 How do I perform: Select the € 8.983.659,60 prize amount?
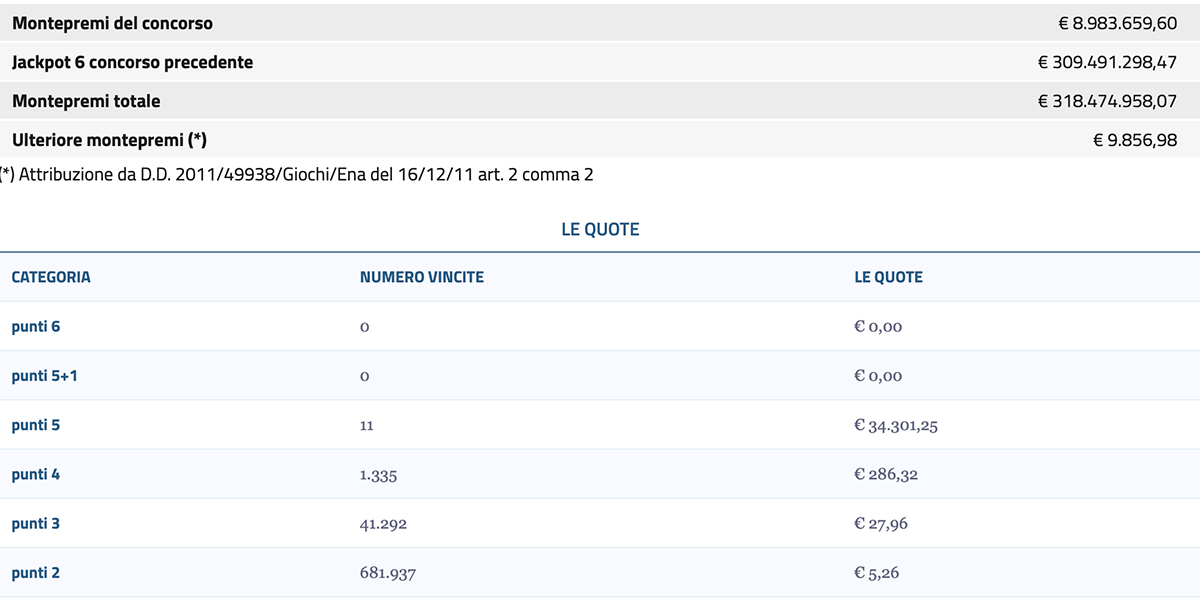coord(1117,23)
